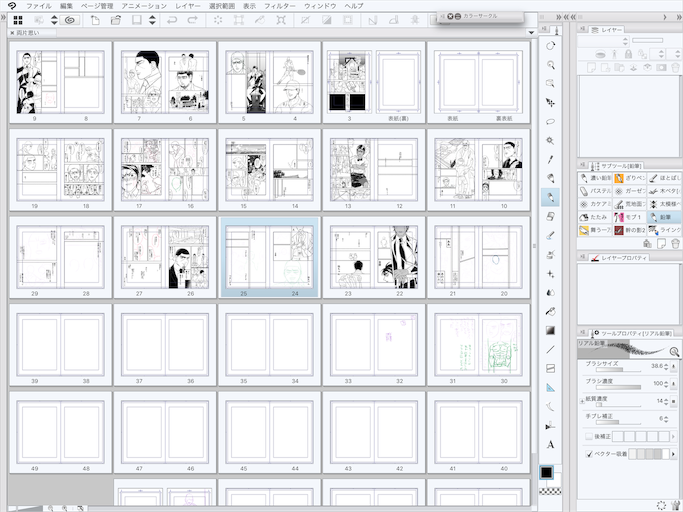Select the Zoom magnifier tool
This screenshot has height=512, width=683.
(551, 64)
